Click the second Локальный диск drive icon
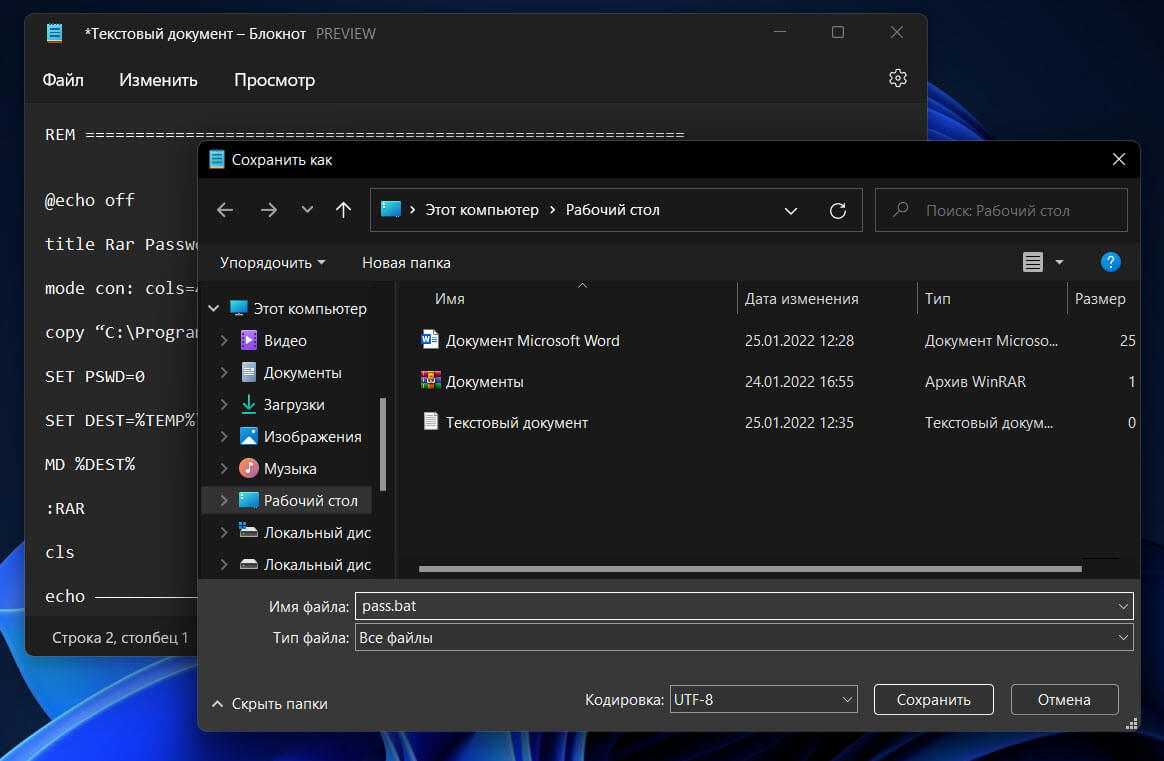Screen dimensions: 1164x761 pos(249,564)
